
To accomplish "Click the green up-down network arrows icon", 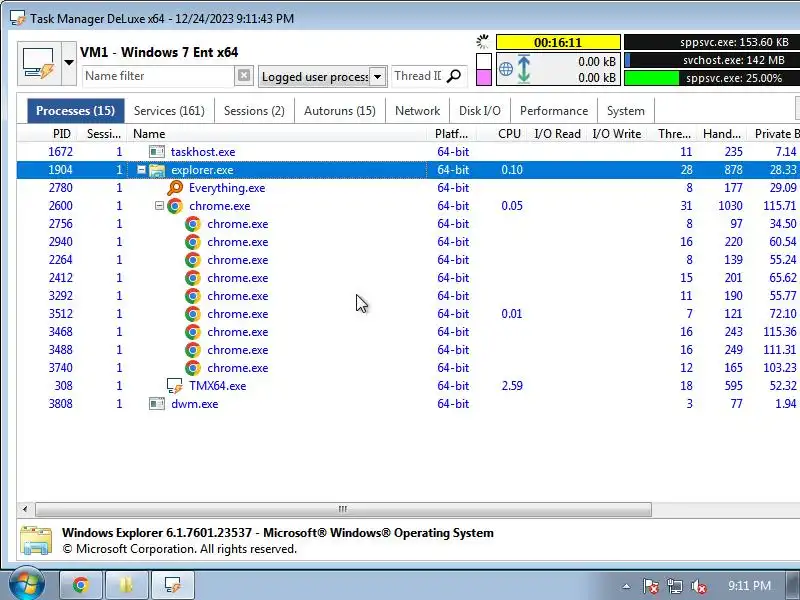I will pos(523,69).
